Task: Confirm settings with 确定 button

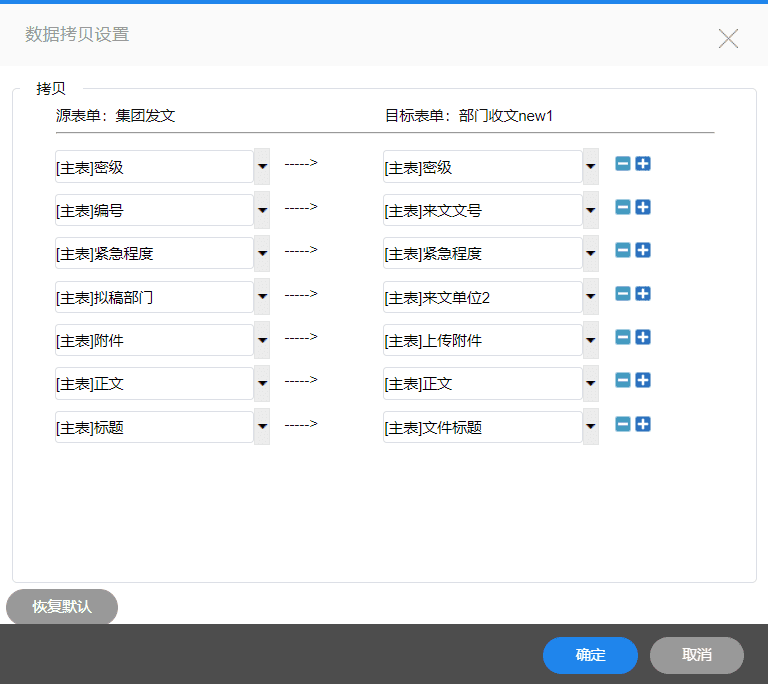Action: pyautogui.click(x=590, y=655)
